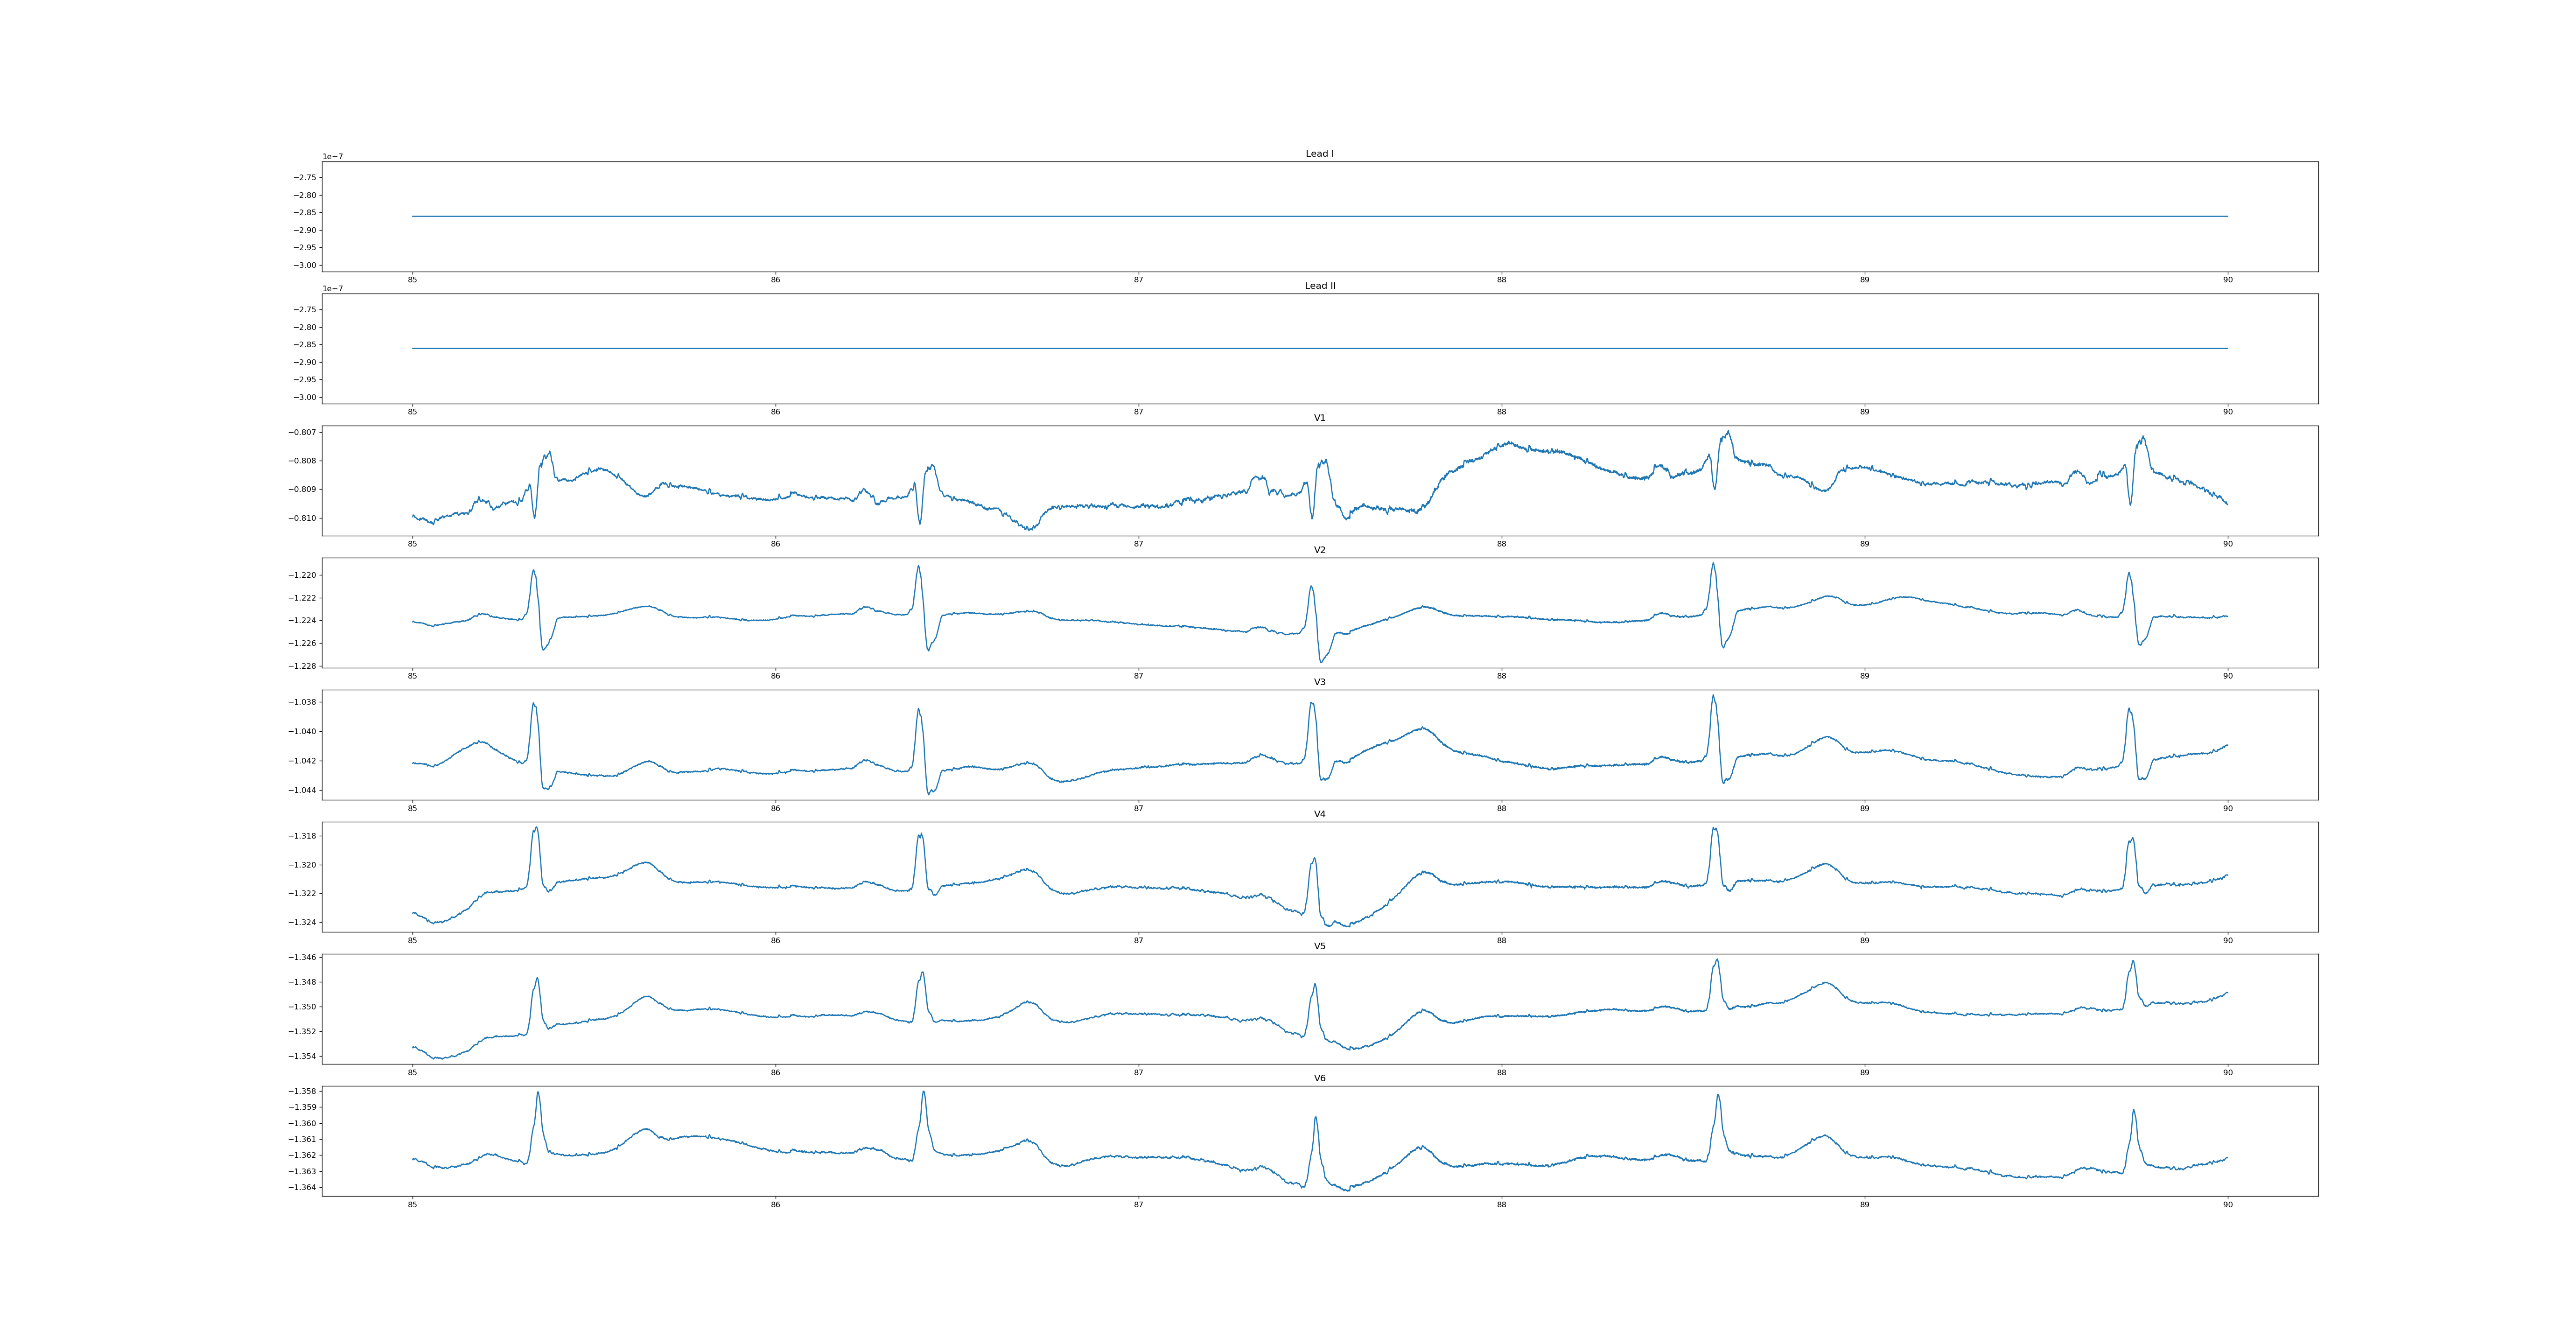Click the -0.807 y-axis label of V1
Screen dimensions: 2576x1344
[x=303, y=432]
